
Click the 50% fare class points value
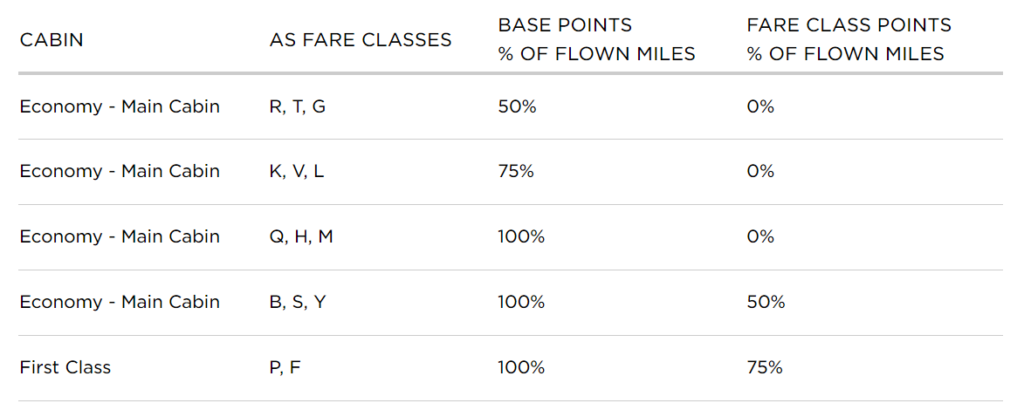(766, 302)
